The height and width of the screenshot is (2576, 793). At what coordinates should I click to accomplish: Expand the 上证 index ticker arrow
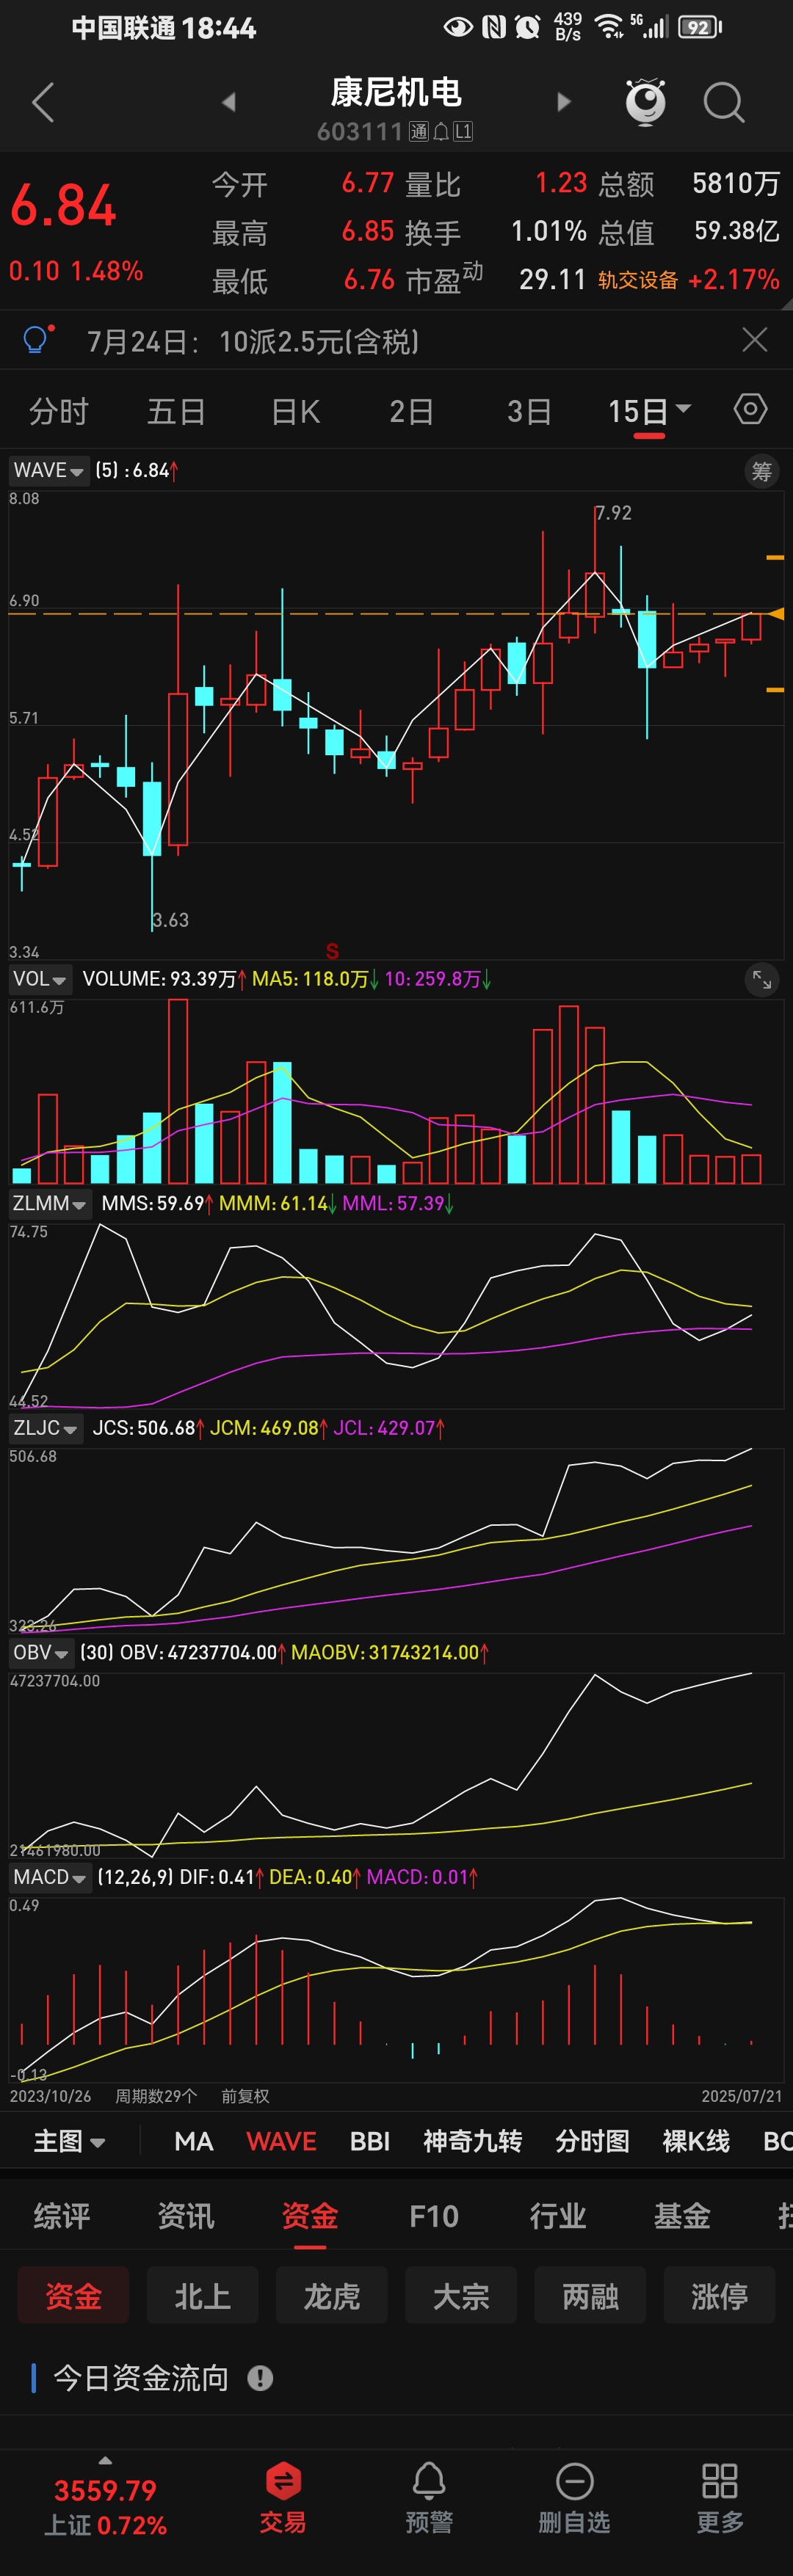click(x=105, y=2460)
